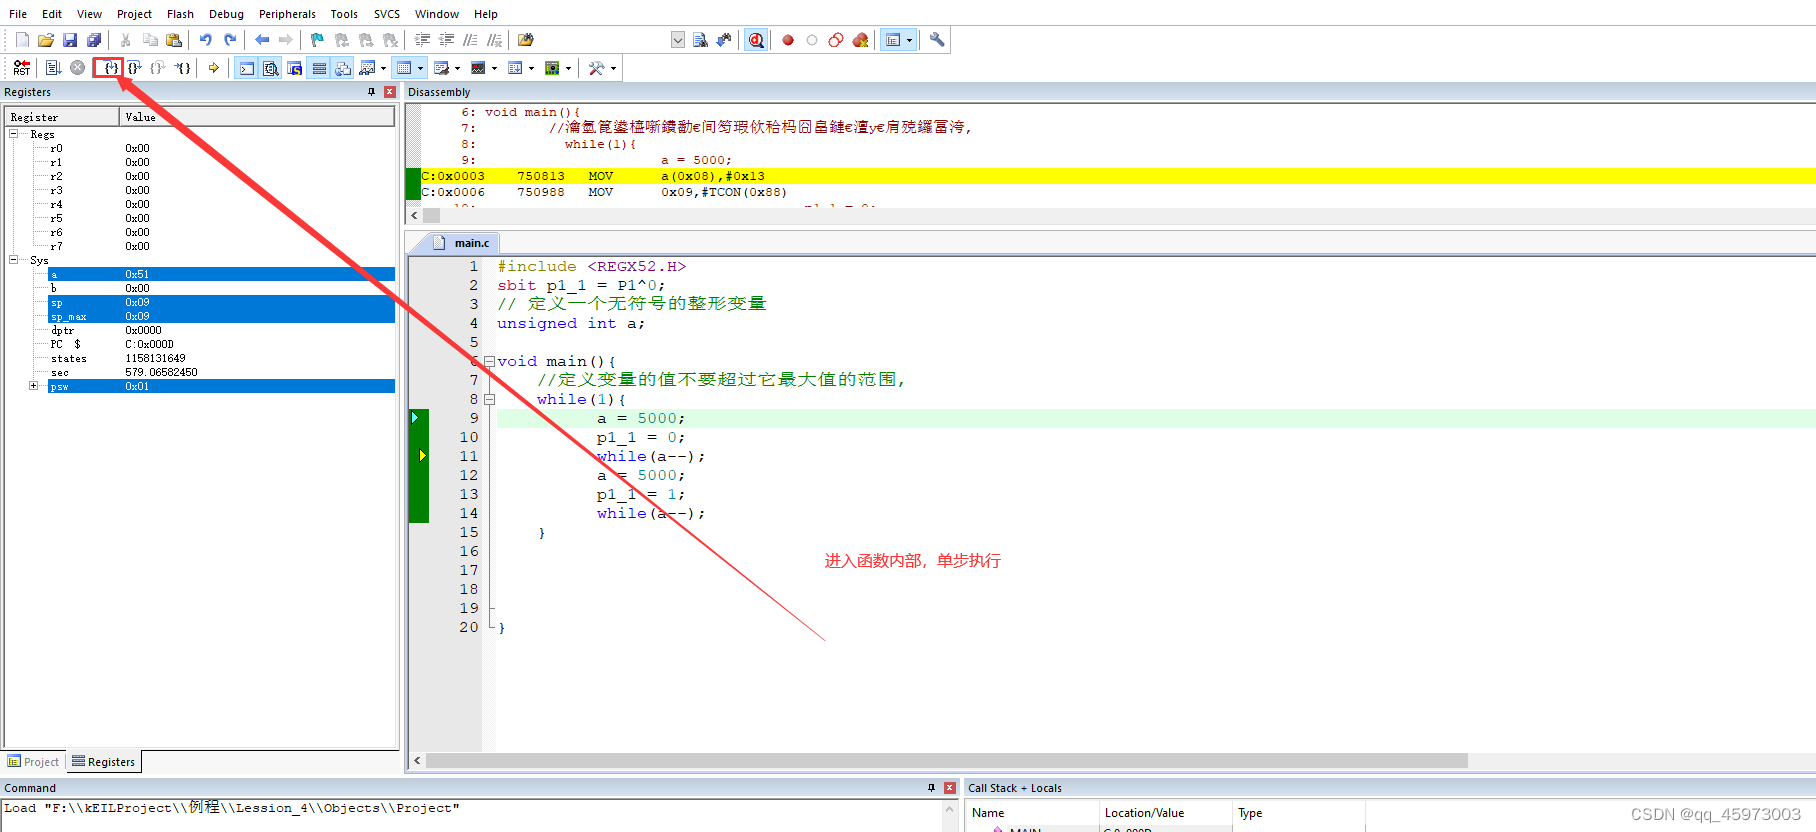The width and height of the screenshot is (1816, 832).
Task: Click the Navigate backwards arrow icon
Action: pos(262,40)
